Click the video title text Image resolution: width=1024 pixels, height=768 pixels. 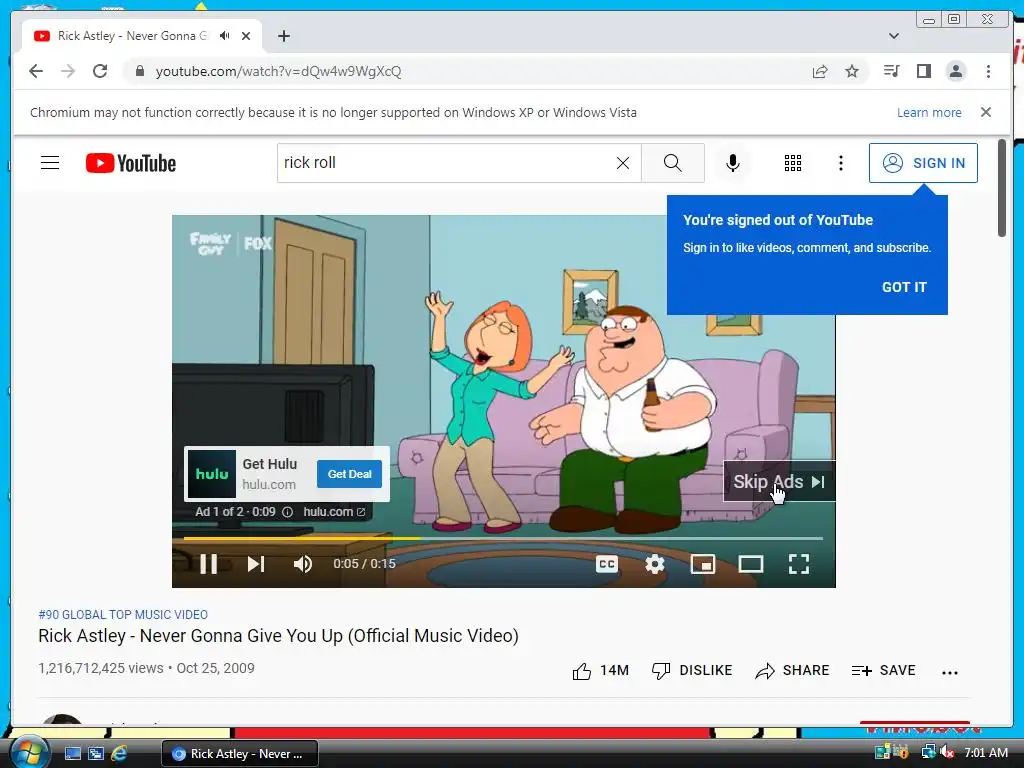(x=278, y=636)
